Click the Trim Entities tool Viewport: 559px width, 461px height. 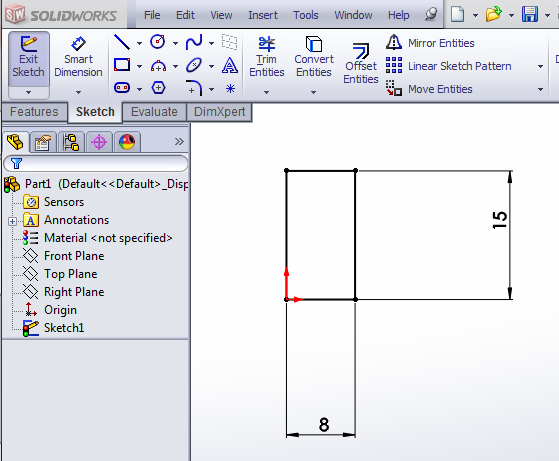(x=267, y=57)
